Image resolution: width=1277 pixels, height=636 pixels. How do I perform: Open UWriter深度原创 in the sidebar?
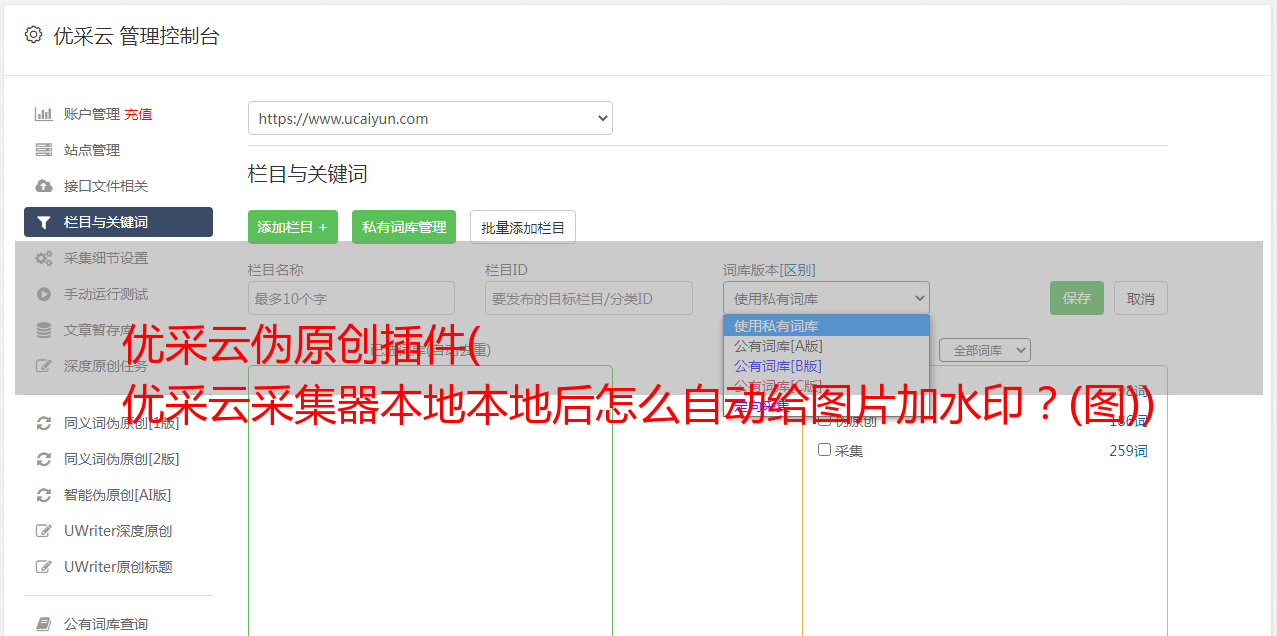pos(118,531)
